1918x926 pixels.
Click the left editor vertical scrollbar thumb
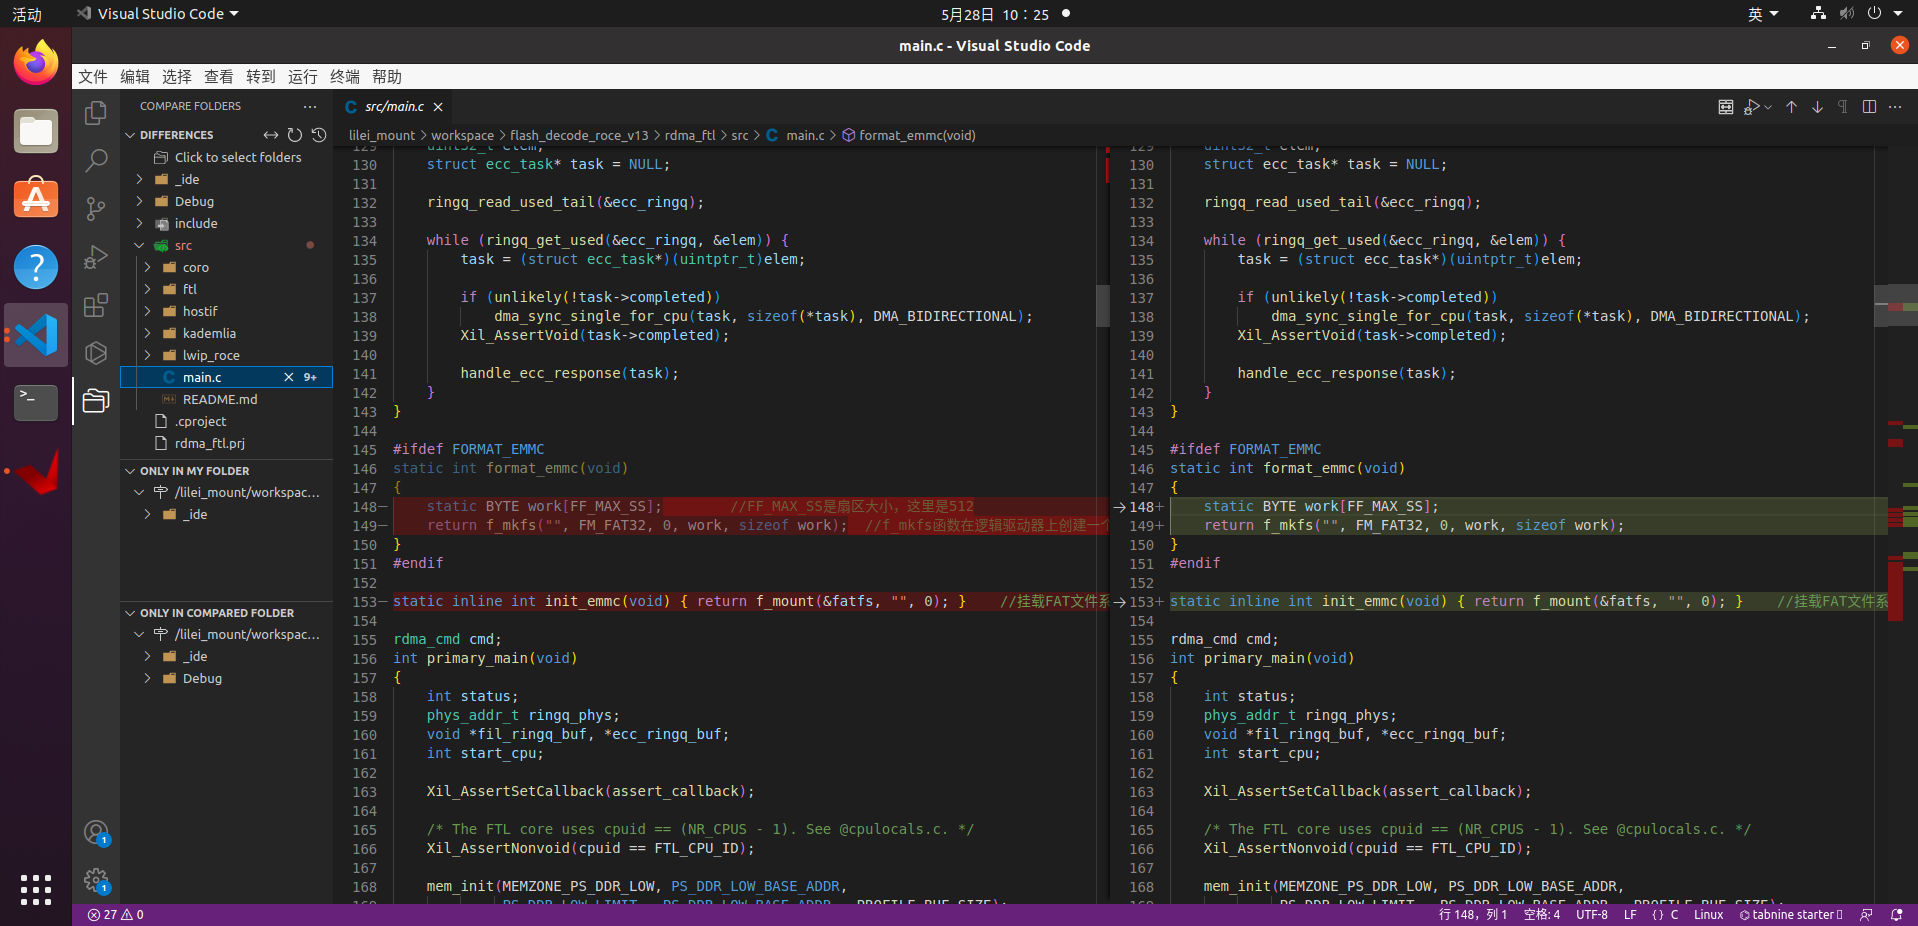tap(1103, 306)
